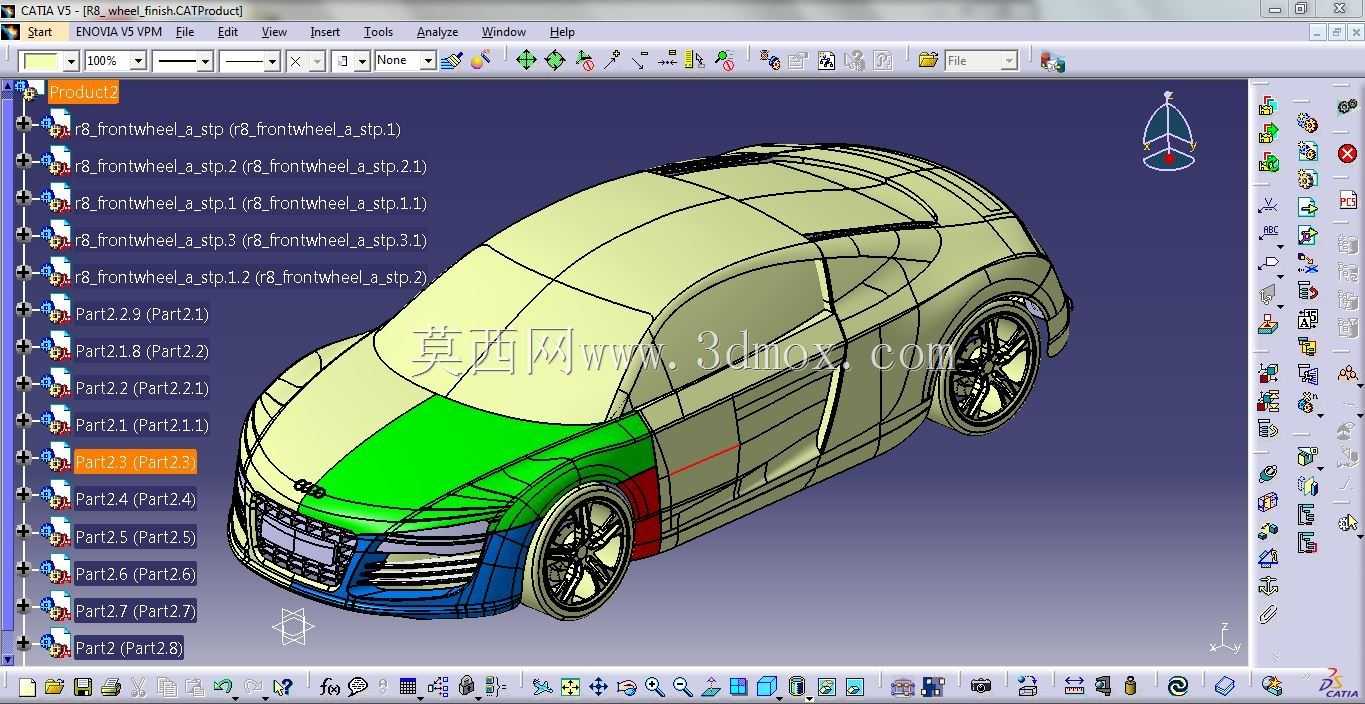Open the Capture camera tool
Image resolution: width=1365 pixels, height=704 pixels.
coord(981,687)
